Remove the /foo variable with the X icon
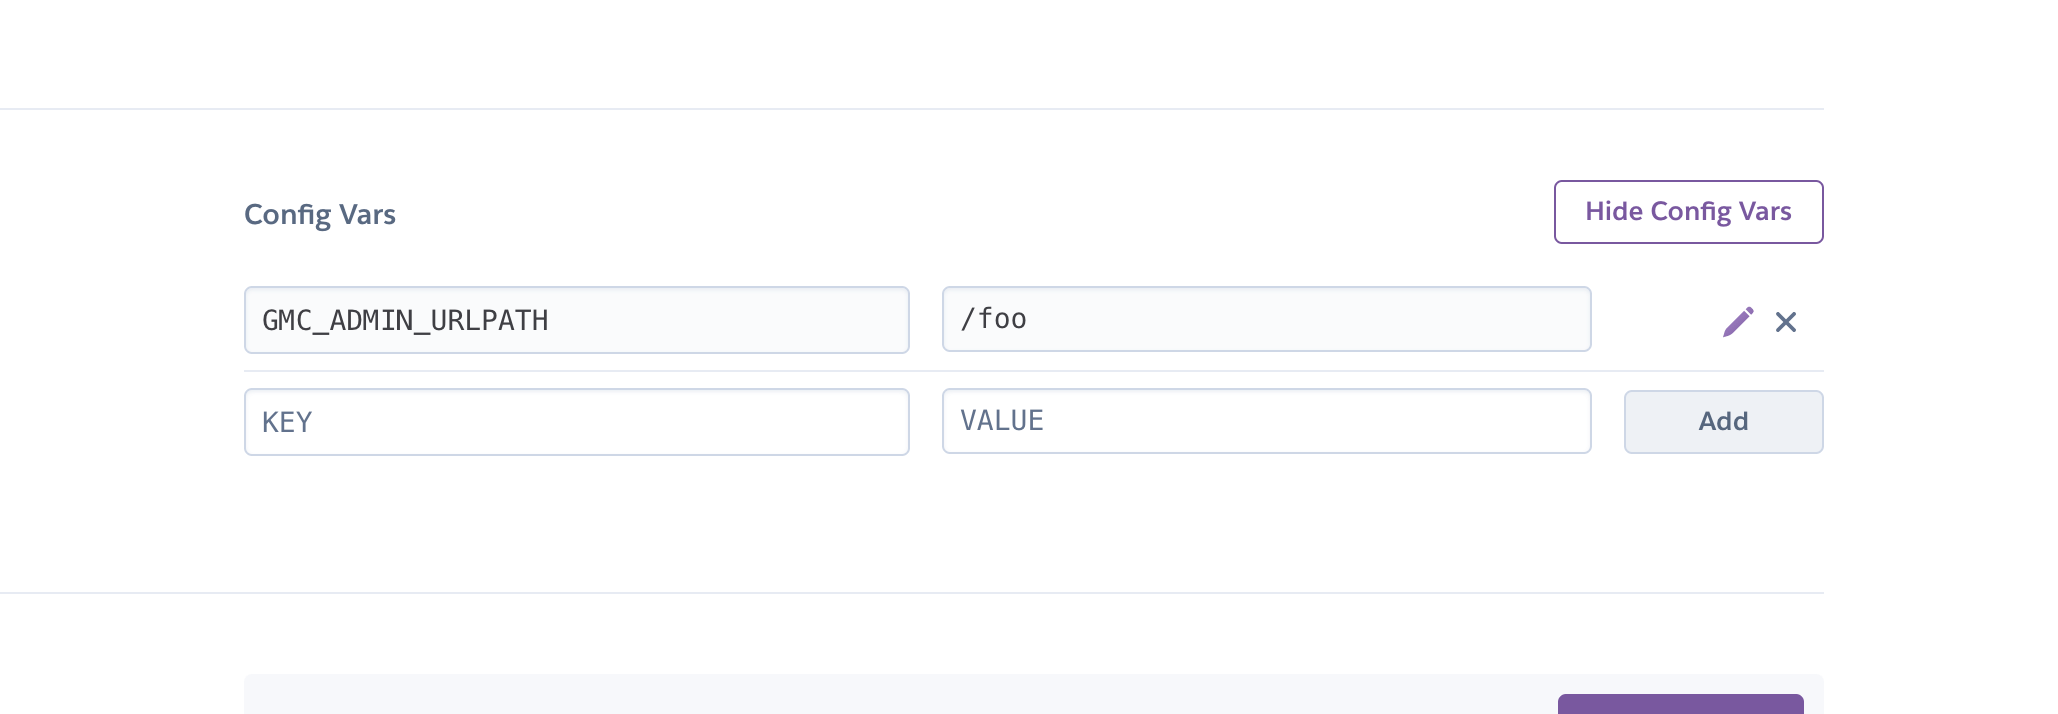This screenshot has width=2058, height=714. (1785, 322)
